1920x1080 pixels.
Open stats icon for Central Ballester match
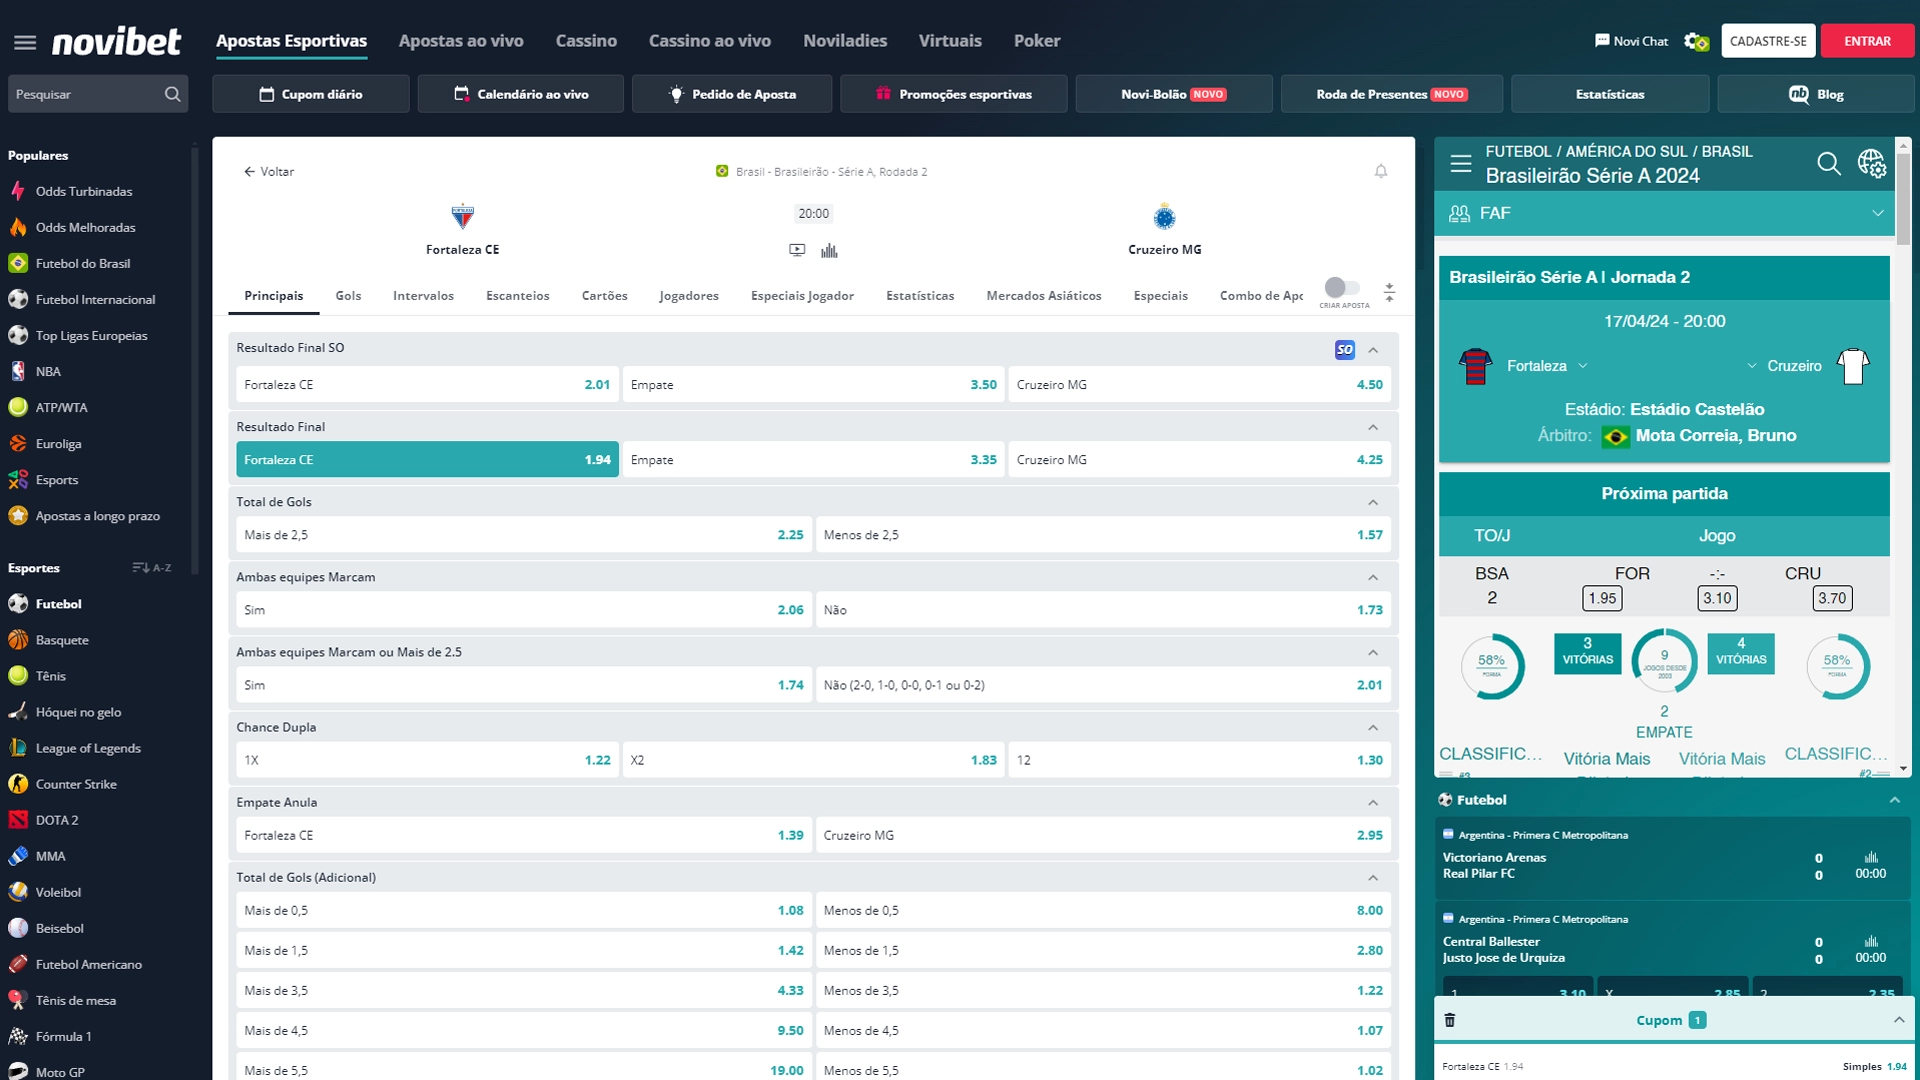click(x=1871, y=941)
